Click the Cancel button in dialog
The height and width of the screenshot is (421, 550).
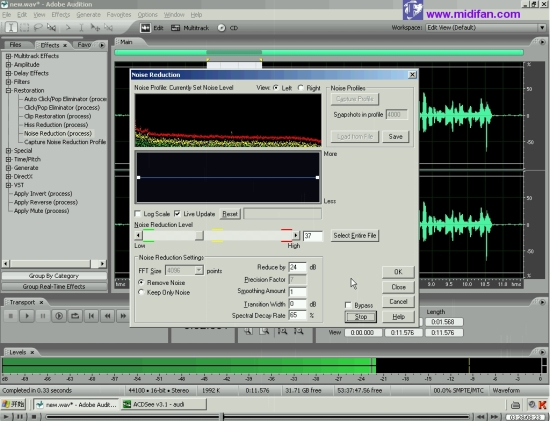tap(398, 302)
